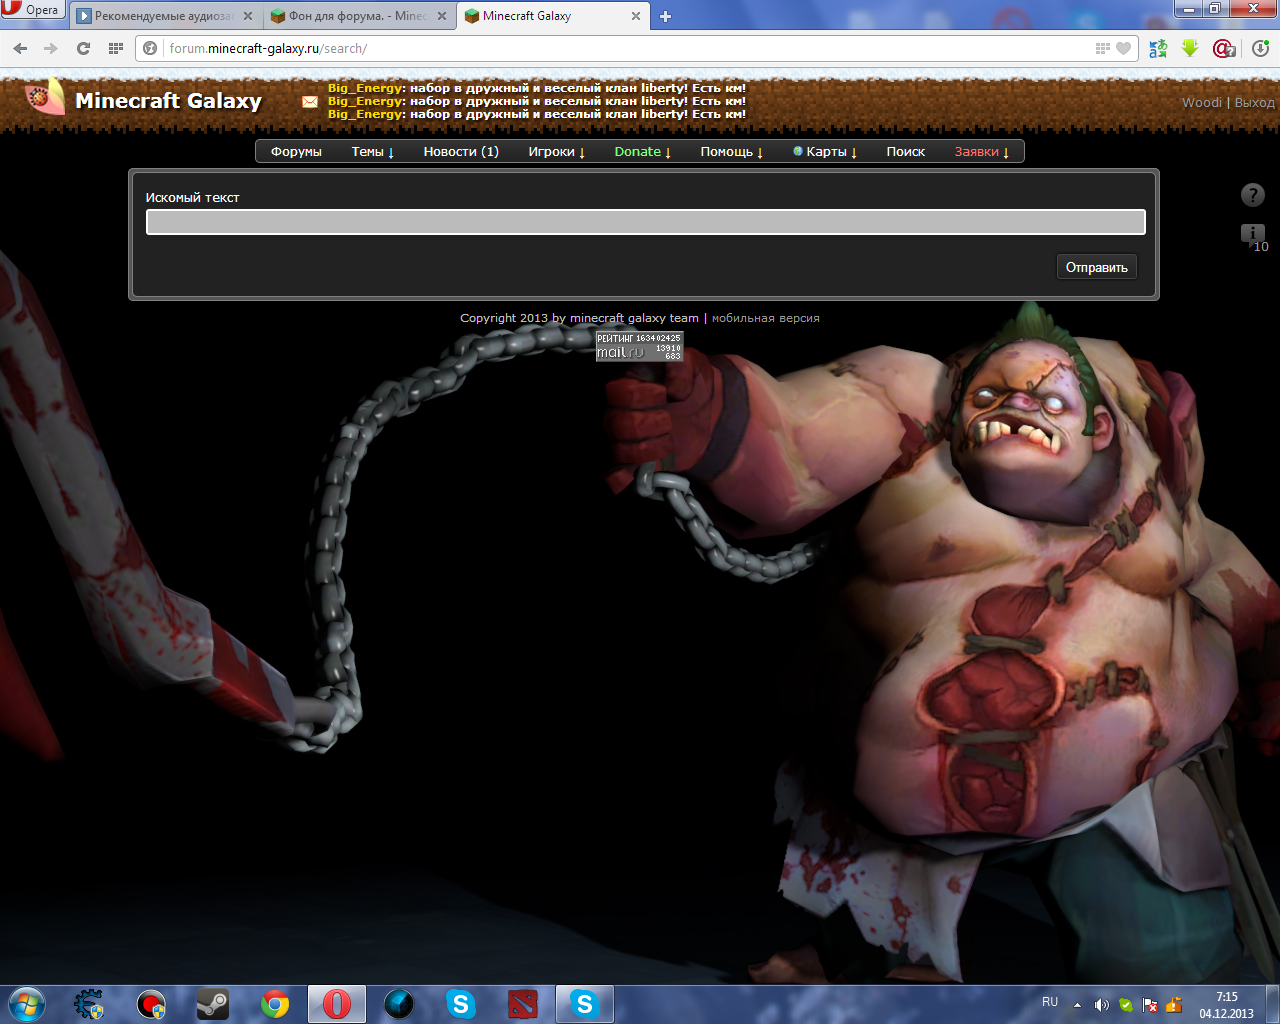1280x1024 pixels.
Task: Open the green checkmark tray icon
Action: [1126, 1005]
